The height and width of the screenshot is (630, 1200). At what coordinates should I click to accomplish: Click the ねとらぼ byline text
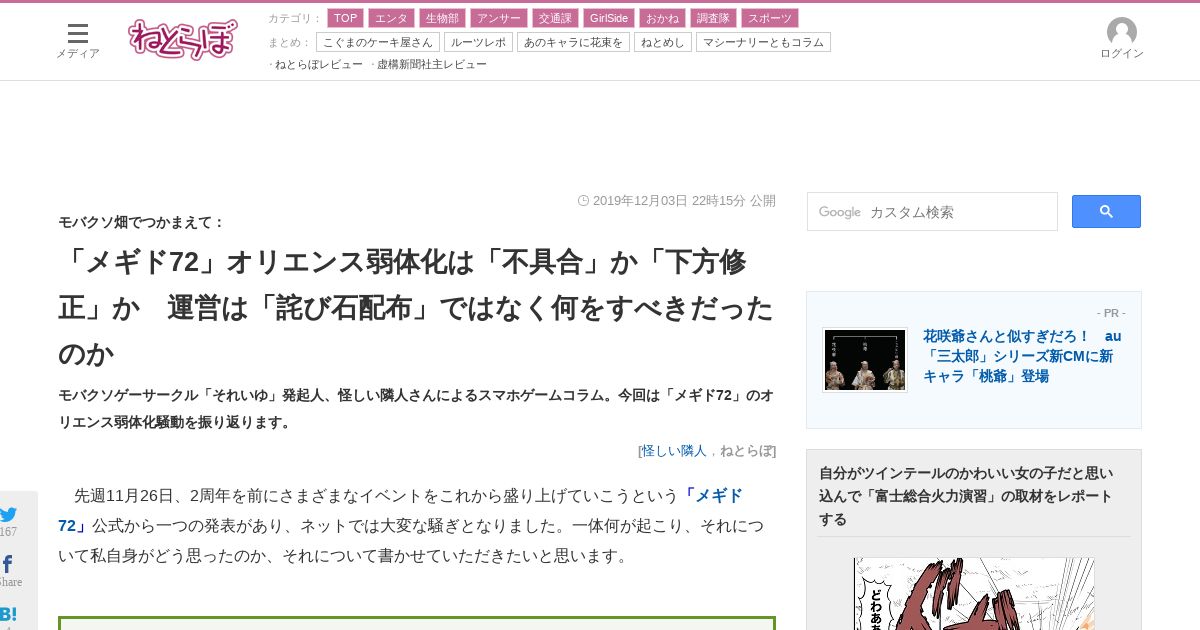(x=746, y=450)
